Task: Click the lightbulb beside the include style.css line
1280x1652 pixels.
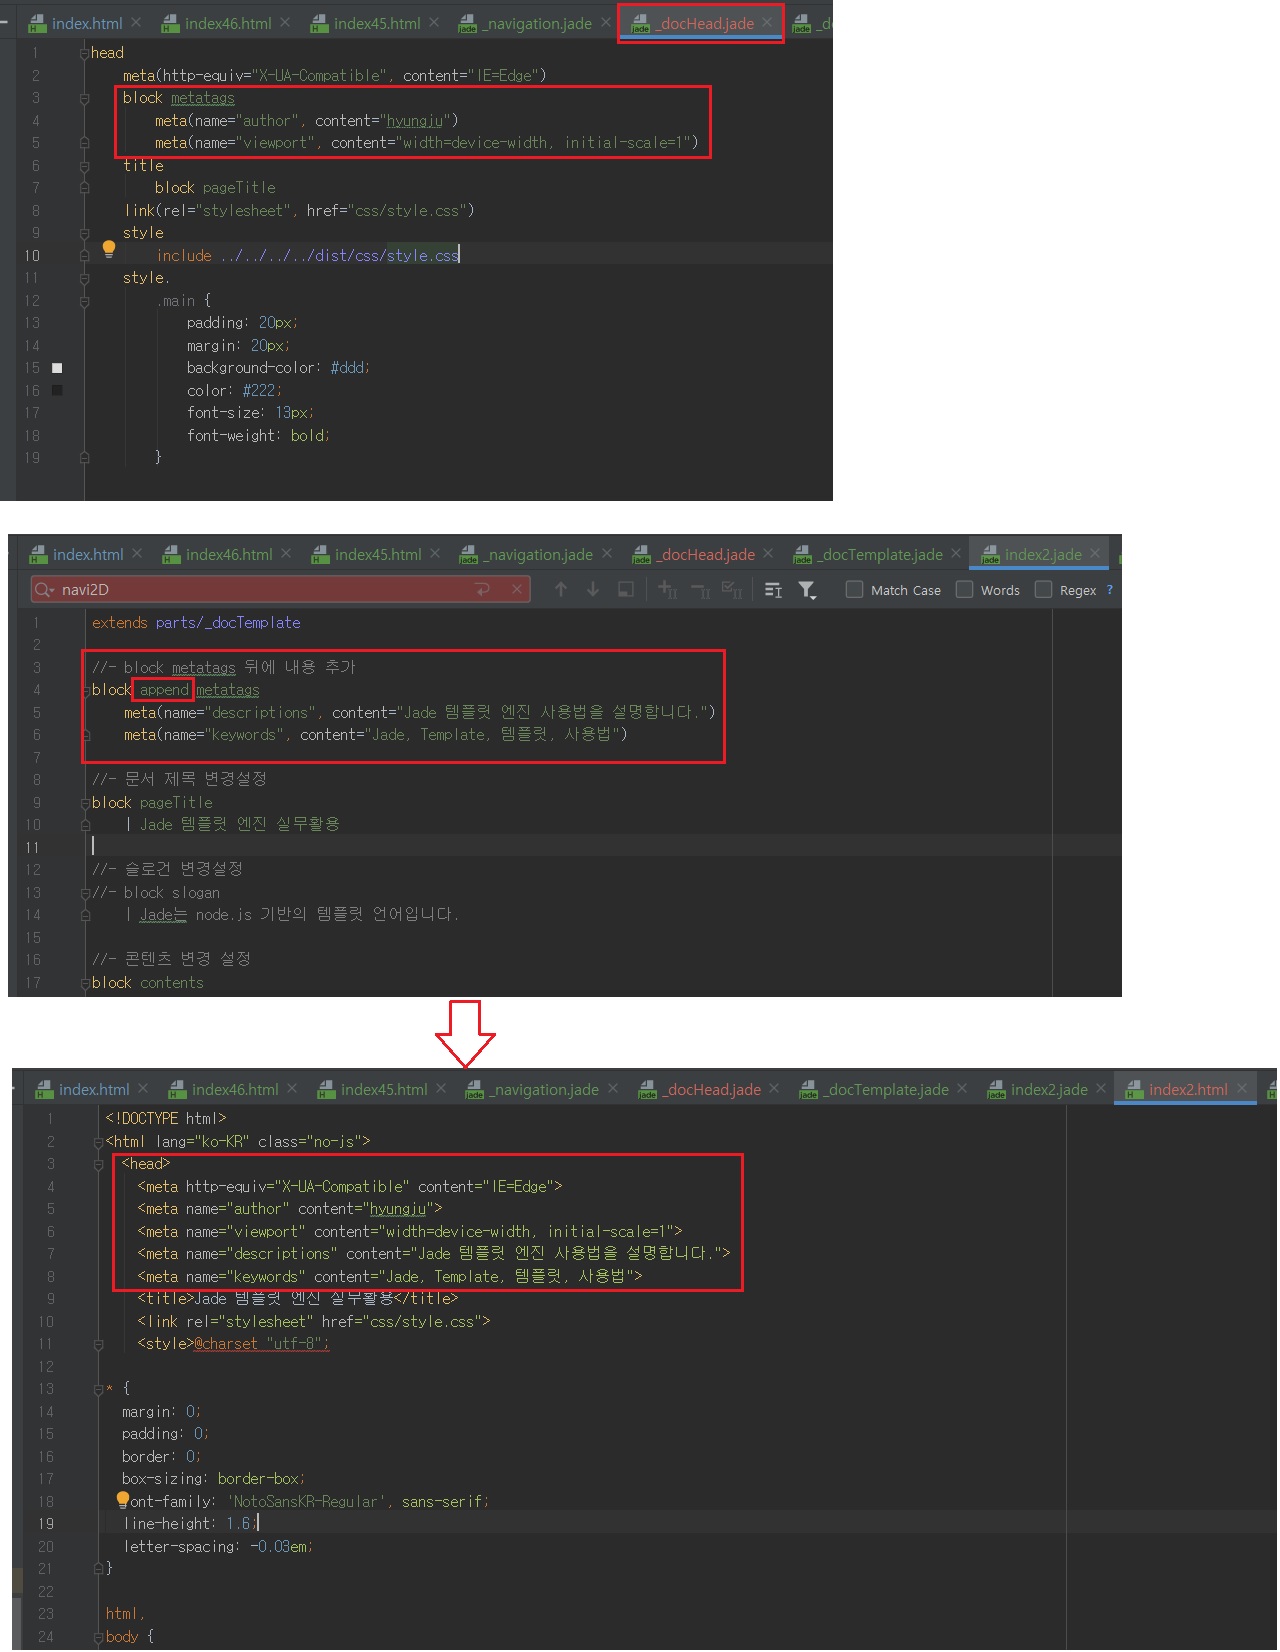Action: coord(109,249)
